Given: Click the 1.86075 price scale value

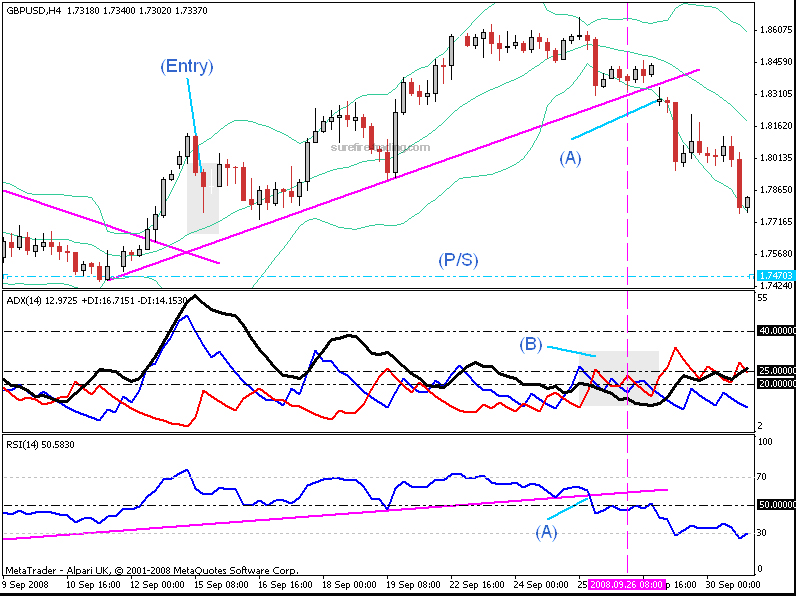Looking at the screenshot, I should pyautogui.click(x=776, y=30).
